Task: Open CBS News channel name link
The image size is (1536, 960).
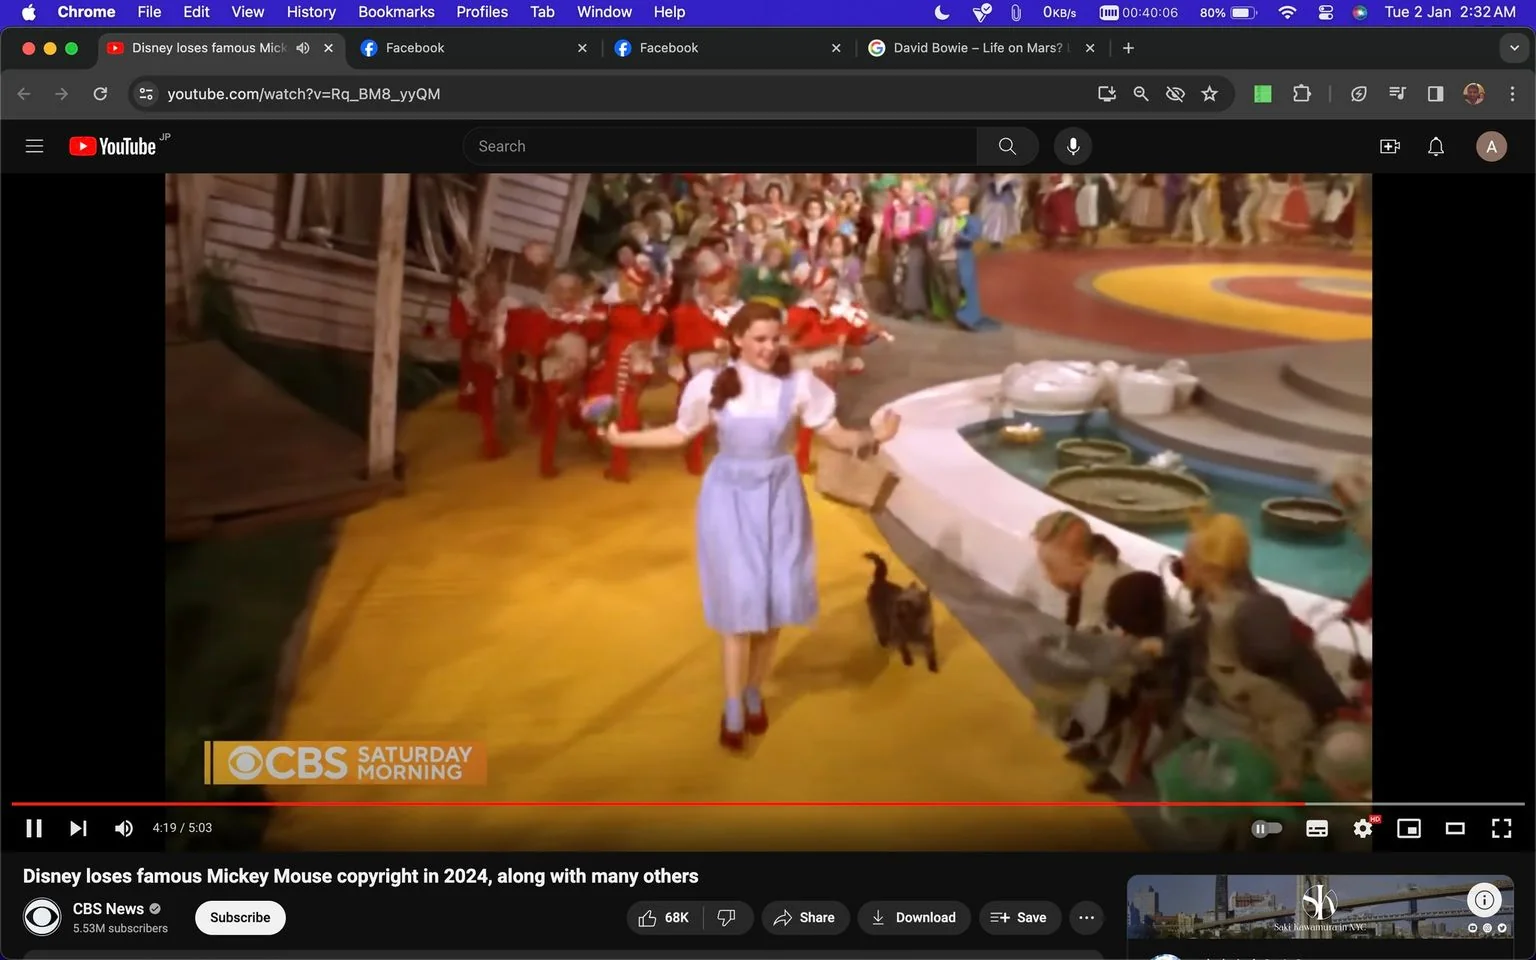Action: 108,908
